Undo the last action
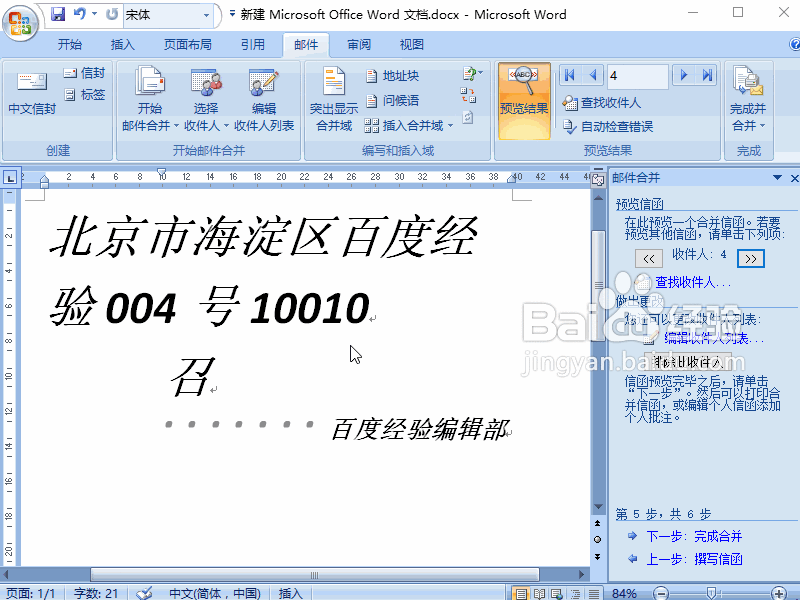 click(x=79, y=14)
